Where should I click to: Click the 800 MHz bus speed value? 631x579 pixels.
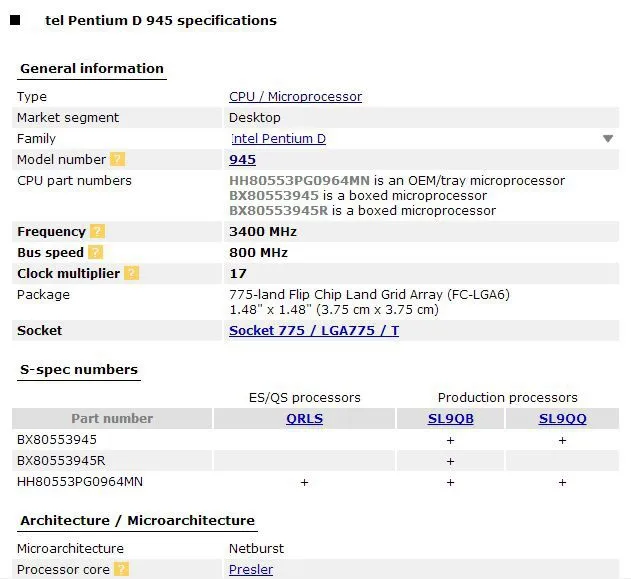point(258,252)
